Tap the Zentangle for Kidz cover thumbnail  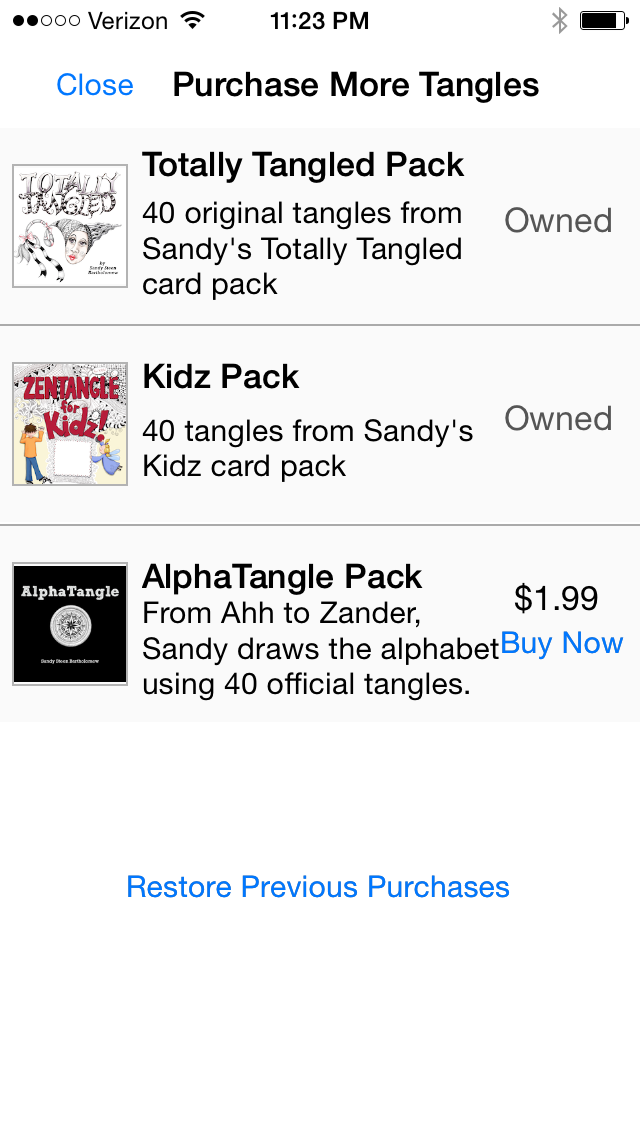[70, 424]
